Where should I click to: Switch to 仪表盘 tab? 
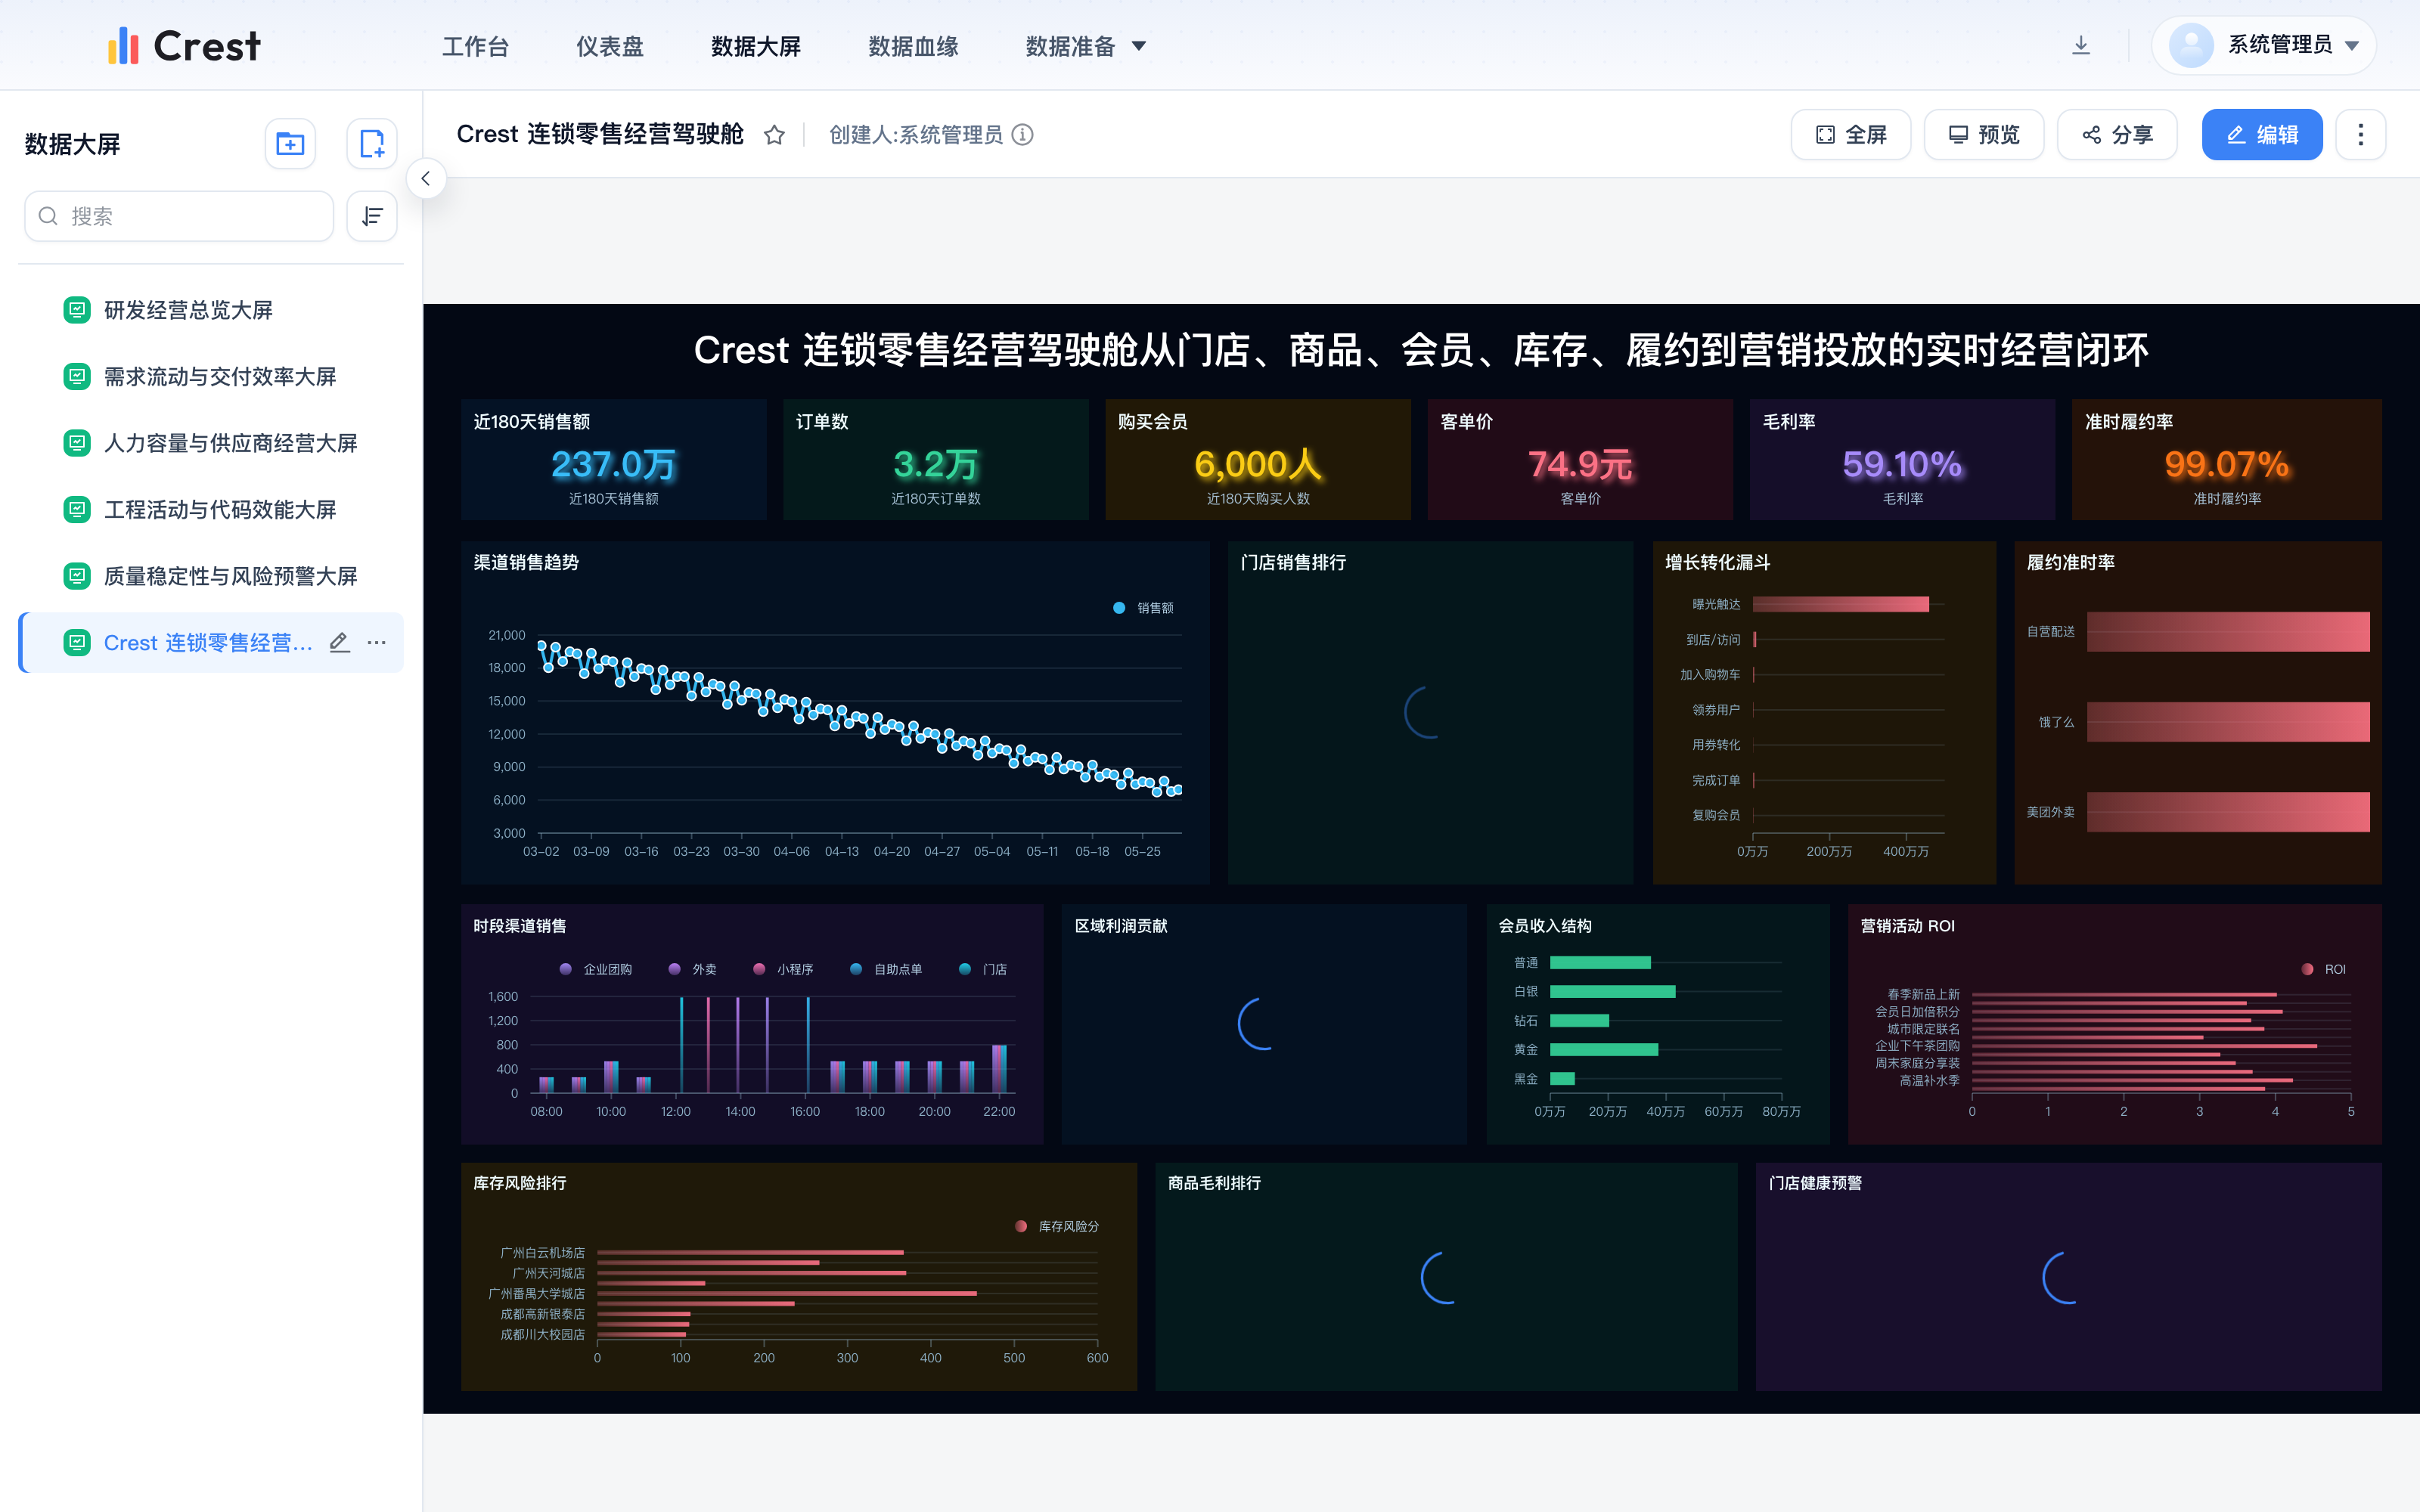(610, 46)
